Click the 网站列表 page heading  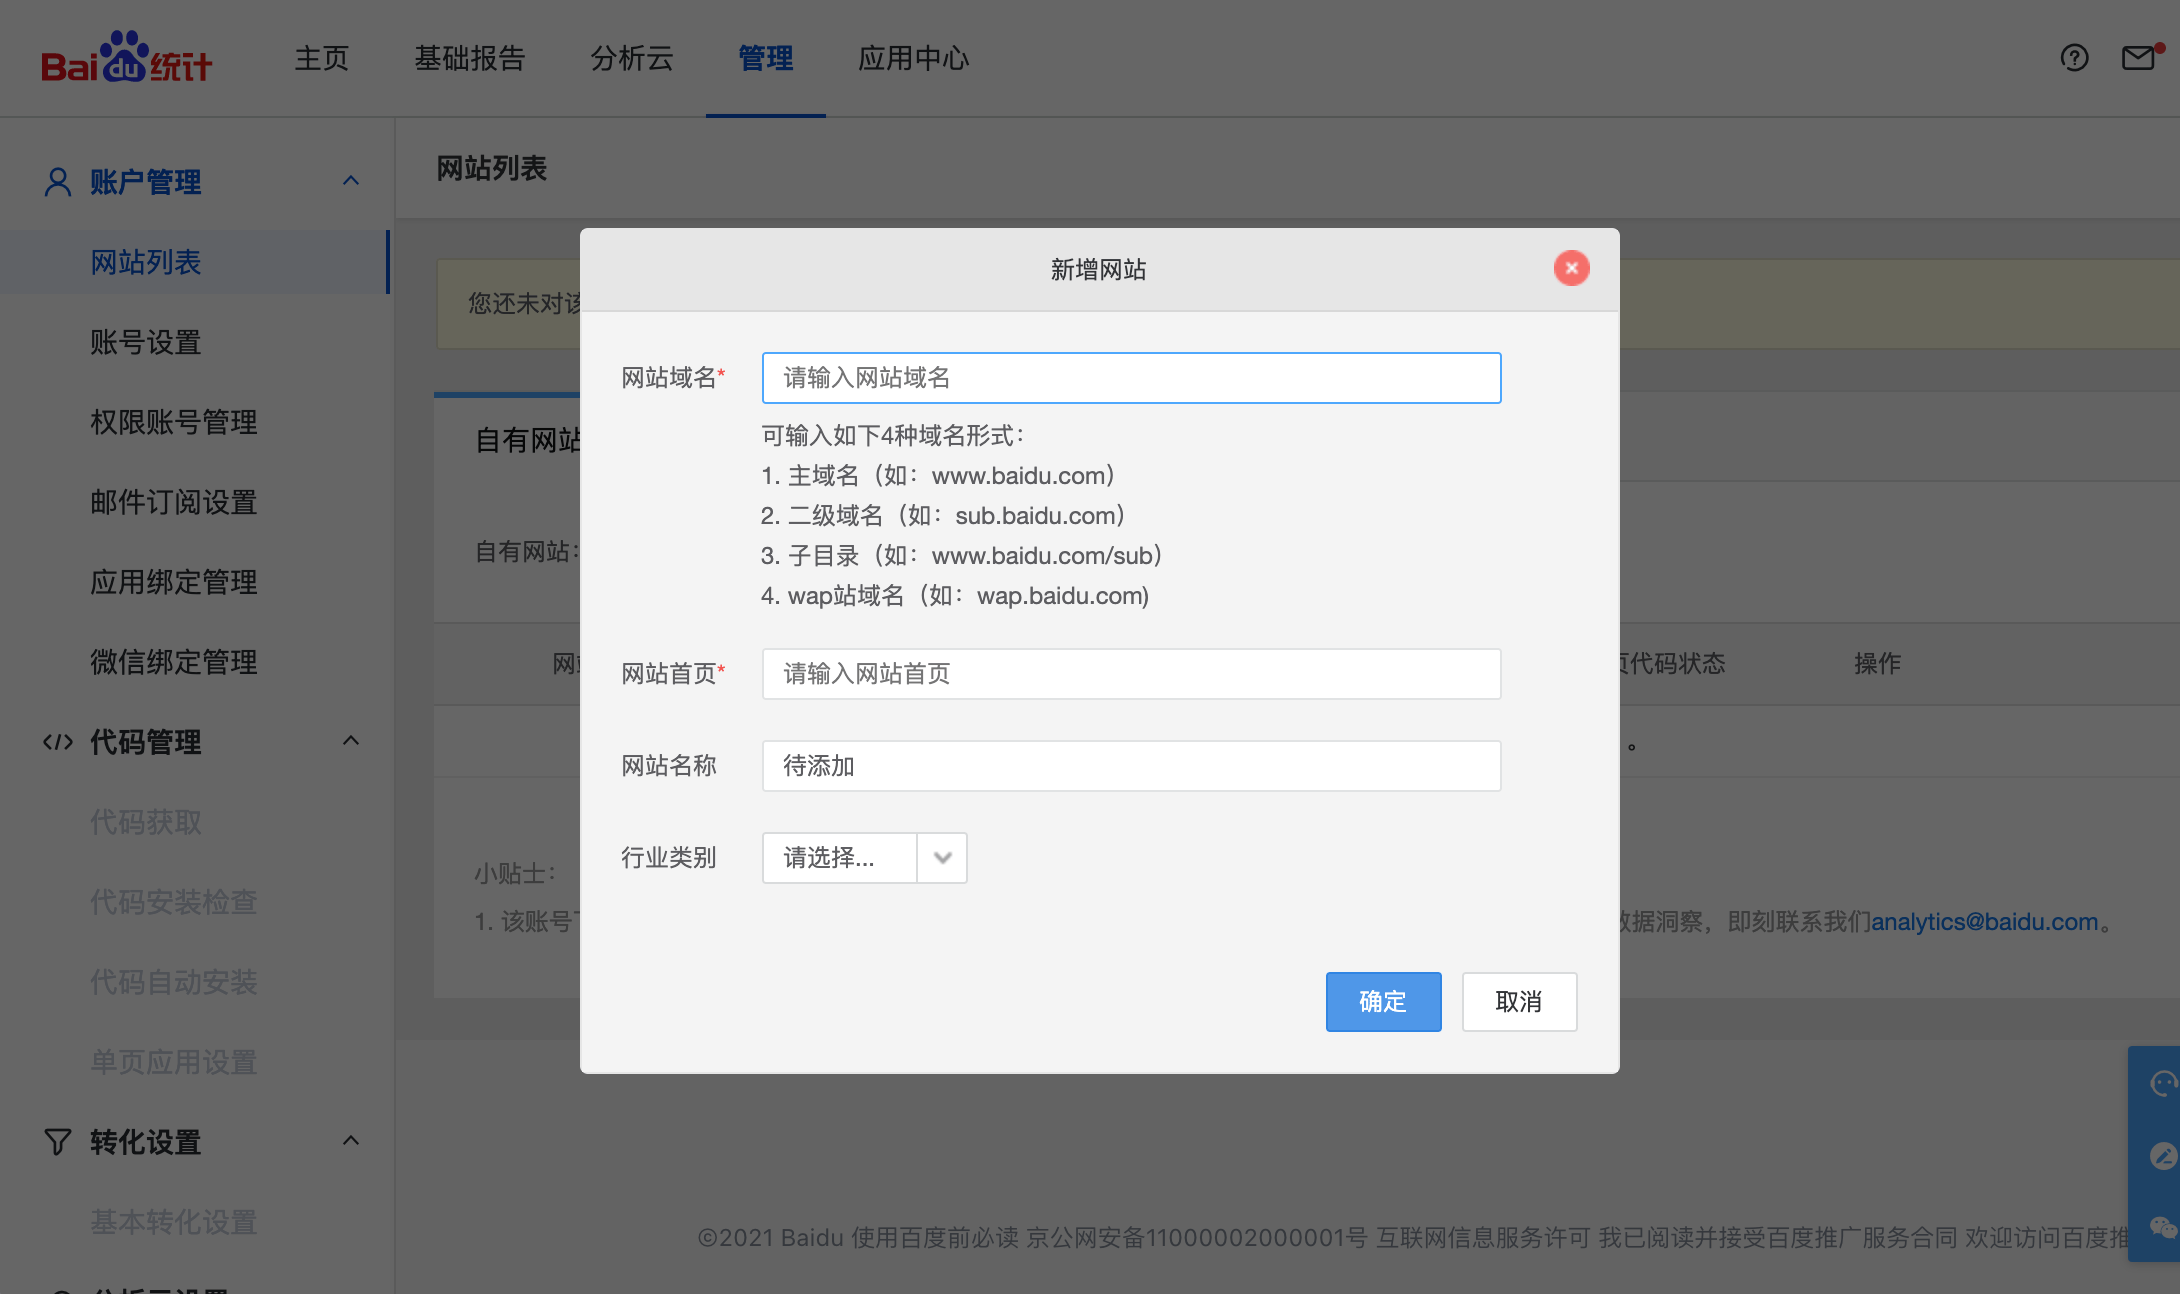tap(492, 168)
